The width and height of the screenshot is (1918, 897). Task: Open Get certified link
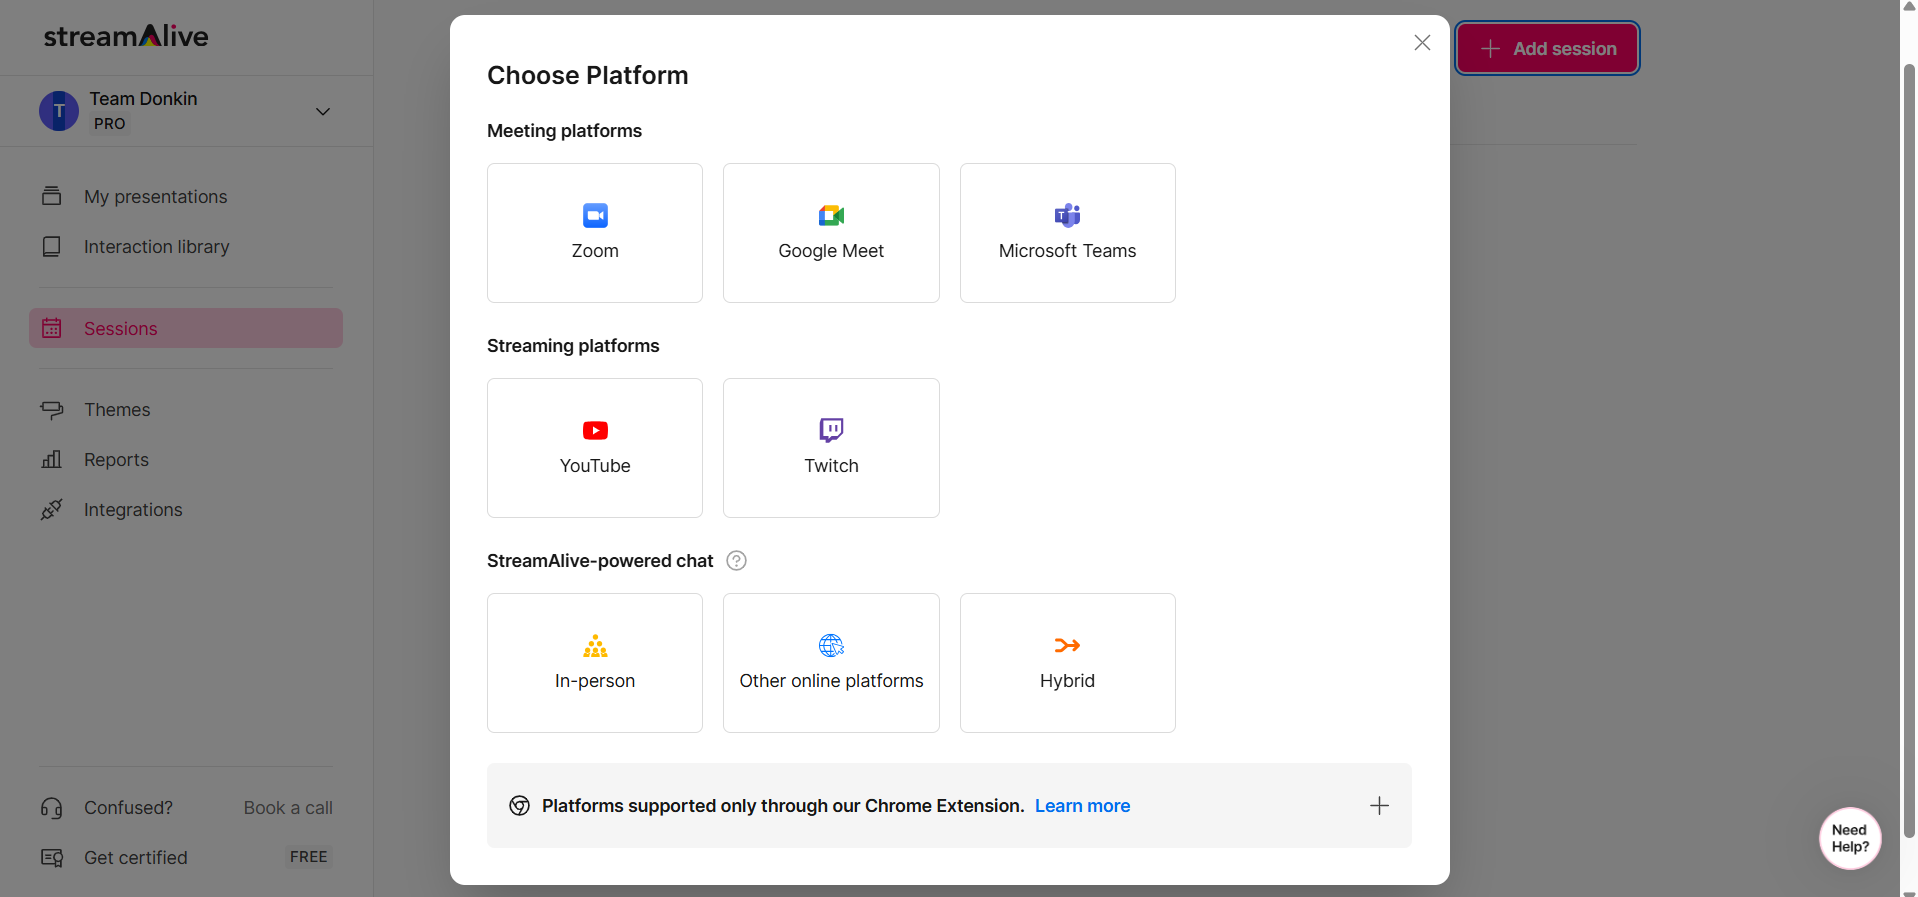point(136,858)
